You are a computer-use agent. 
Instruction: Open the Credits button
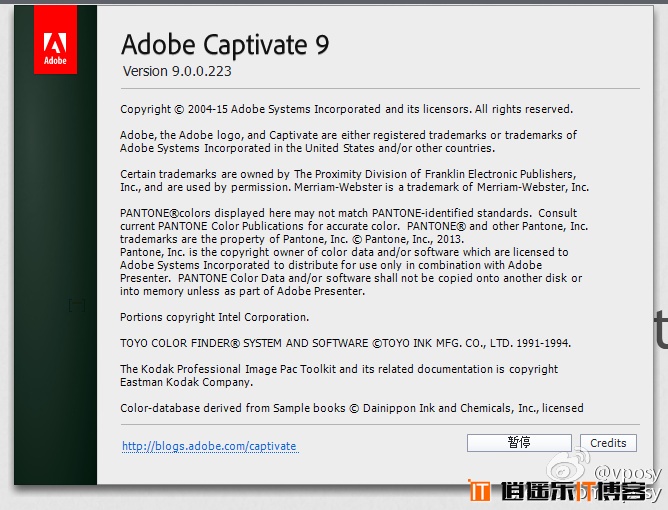608,443
